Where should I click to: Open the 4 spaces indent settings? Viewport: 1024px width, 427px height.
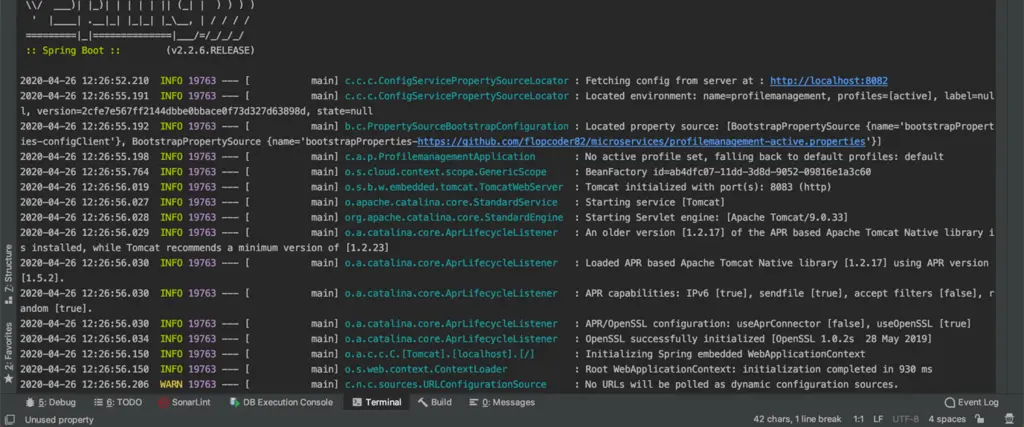click(x=947, y=419)
